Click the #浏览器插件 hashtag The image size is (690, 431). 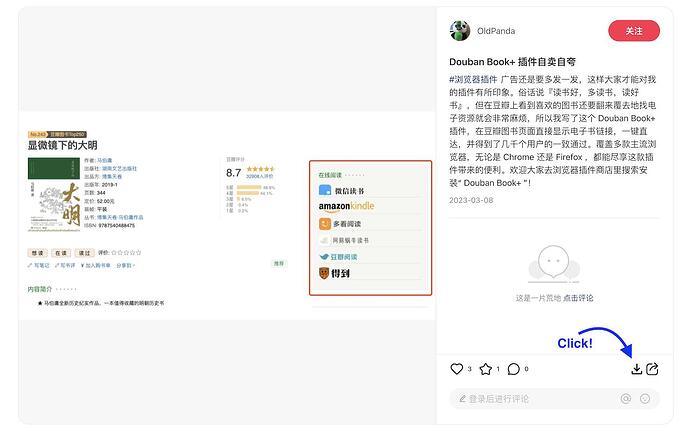click(x=473, y=79)
